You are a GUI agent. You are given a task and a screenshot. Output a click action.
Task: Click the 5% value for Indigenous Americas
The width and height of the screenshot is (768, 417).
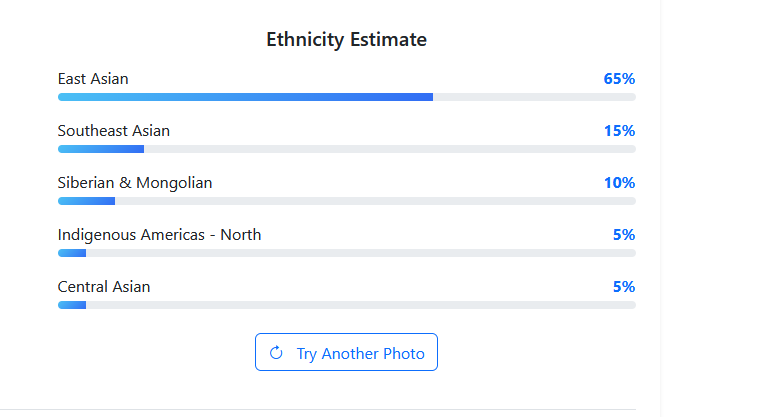pyautogui.click(x=624, y=234)
